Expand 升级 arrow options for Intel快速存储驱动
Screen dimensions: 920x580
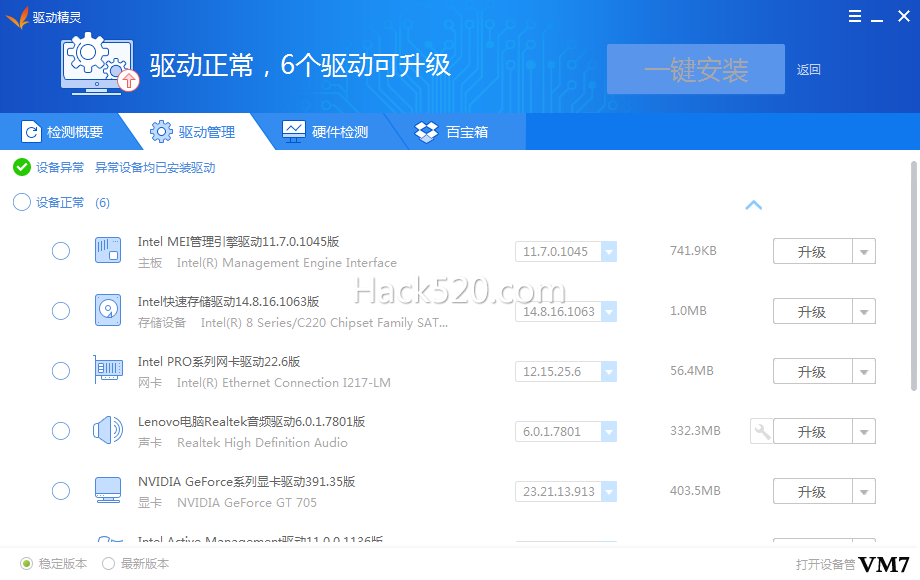click(864, 311)
